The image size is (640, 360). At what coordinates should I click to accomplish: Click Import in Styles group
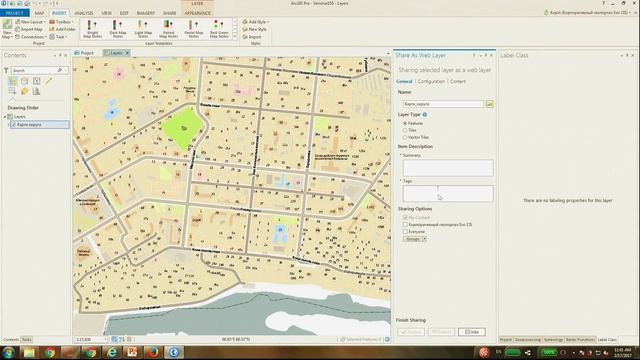[x=251, y=37]
